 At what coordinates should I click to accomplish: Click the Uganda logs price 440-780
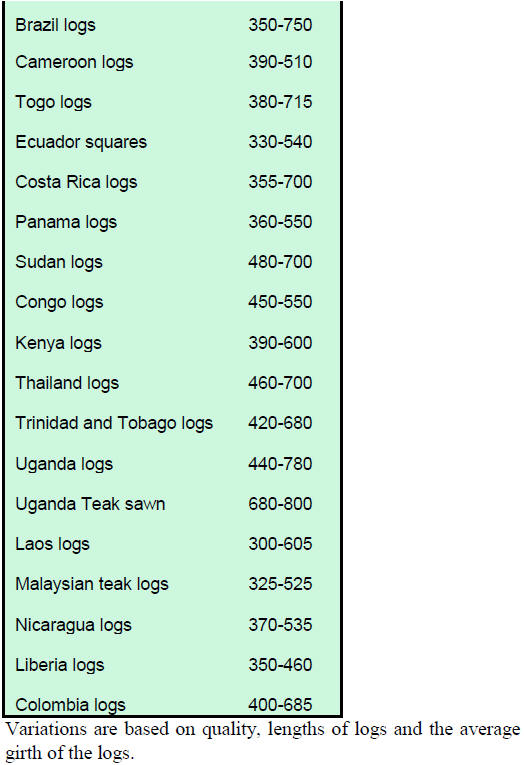click(x=280, y=464)
